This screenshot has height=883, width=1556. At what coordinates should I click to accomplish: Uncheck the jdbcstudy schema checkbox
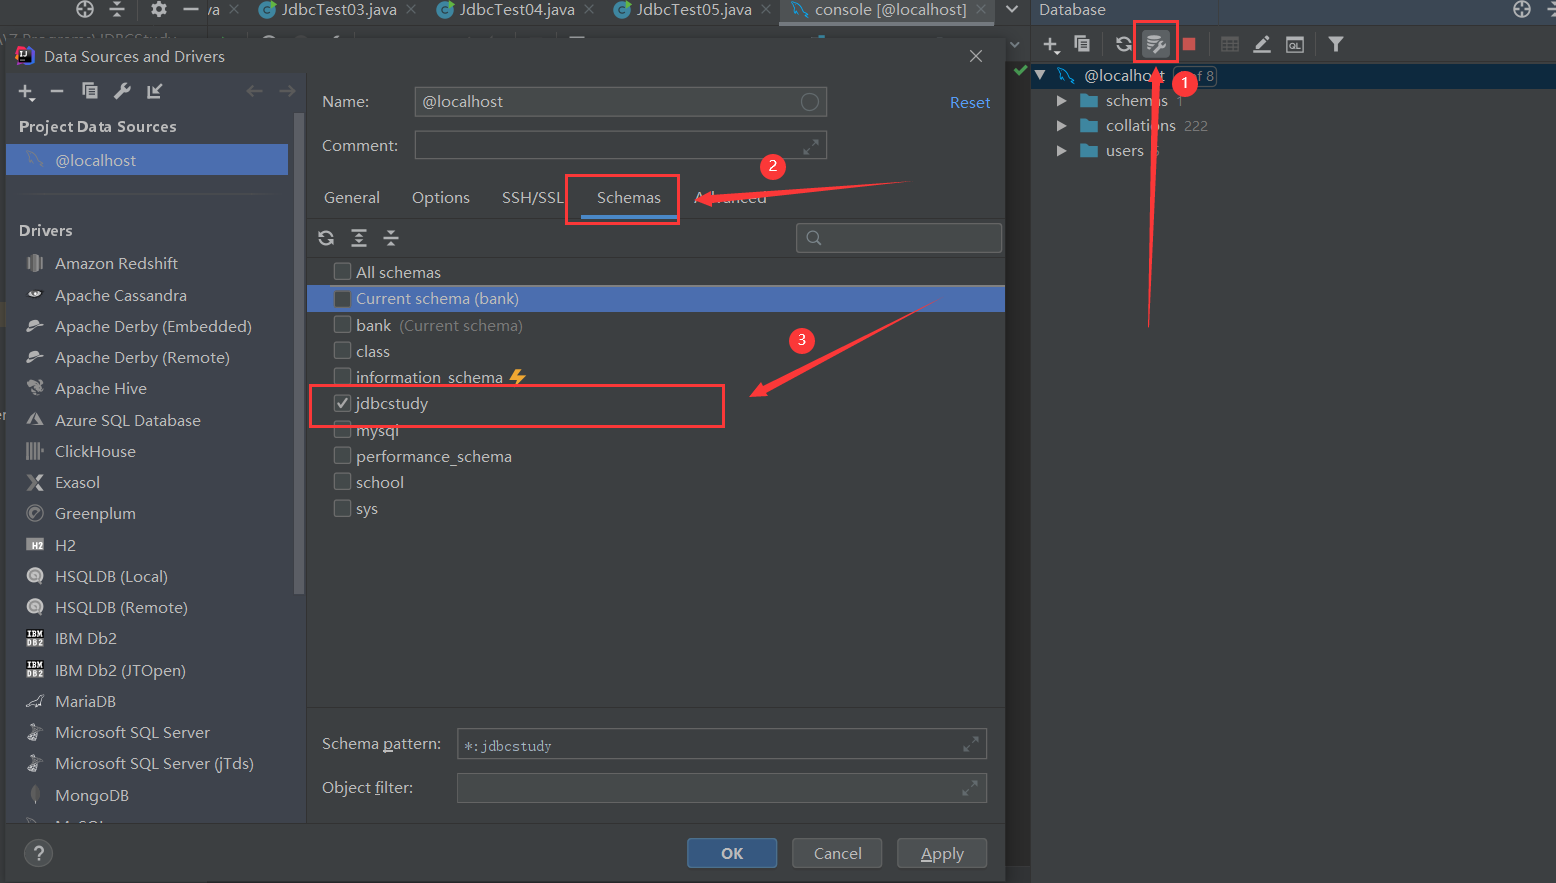[x=342, y=403]
